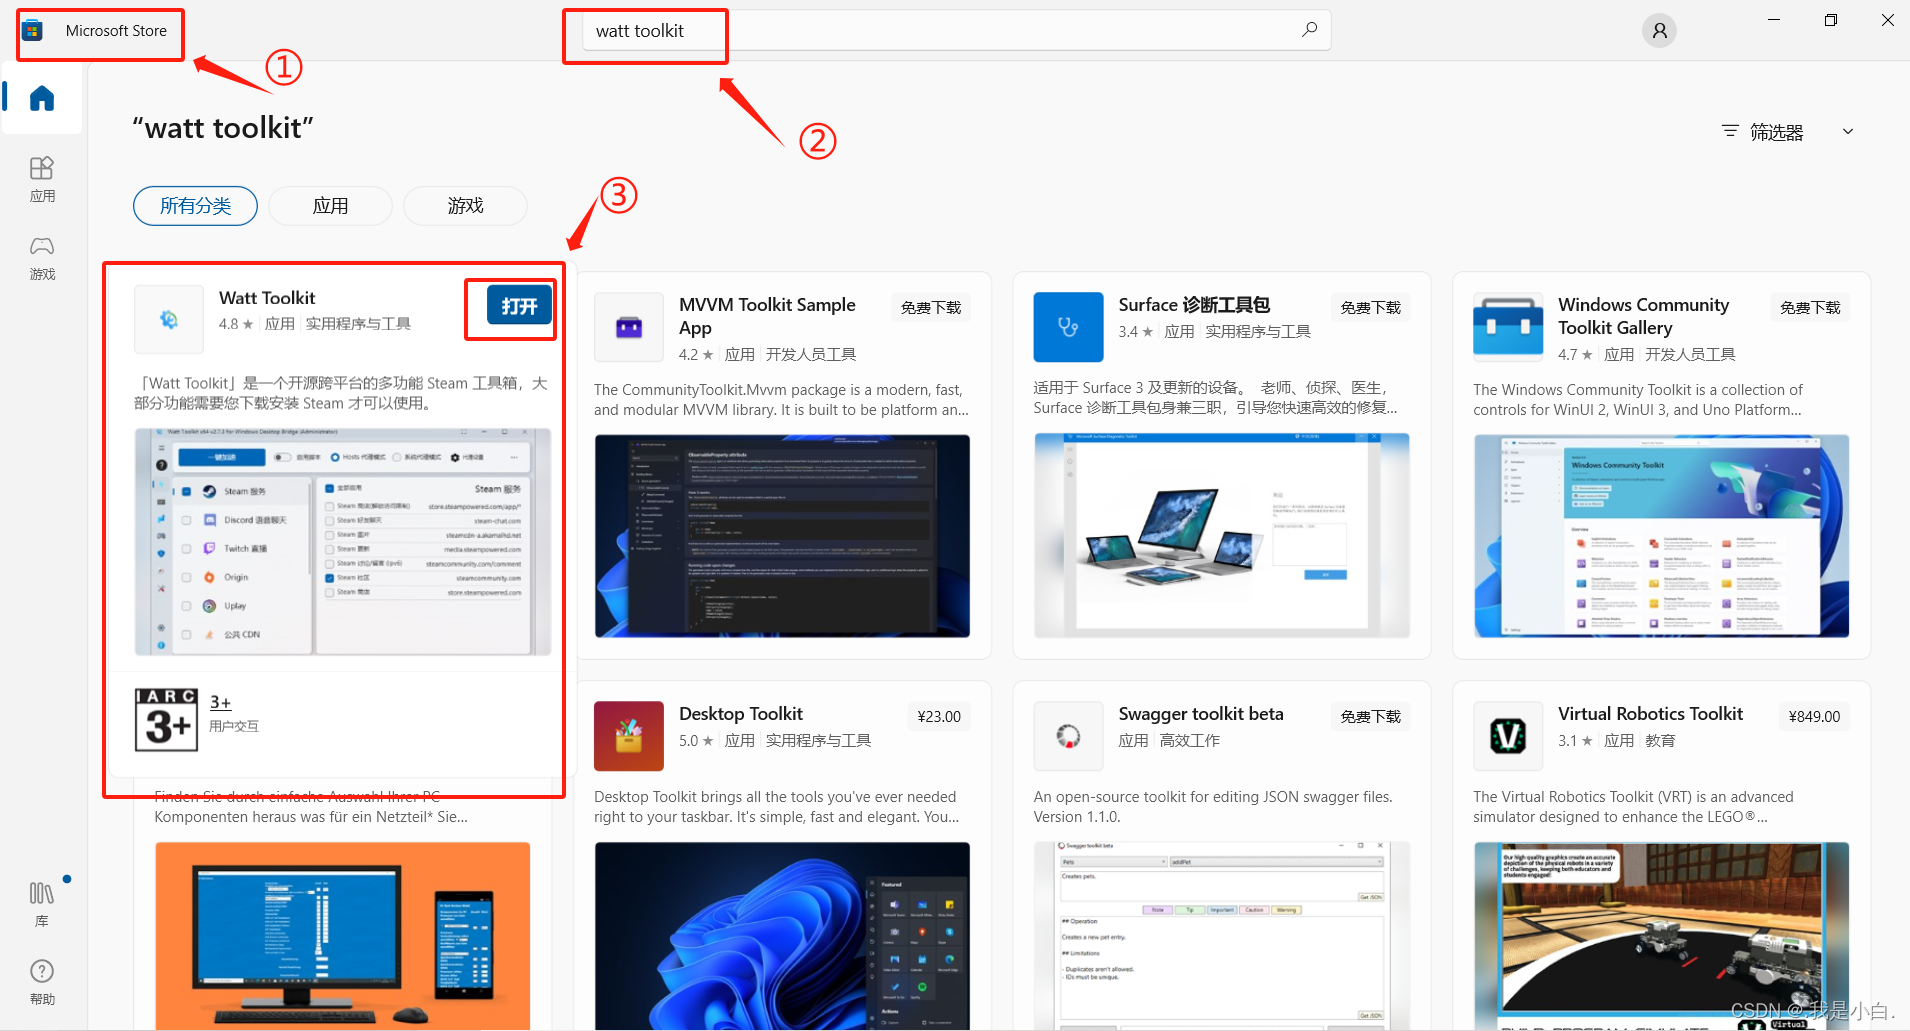Open the Swagger toolkit screenshot thumbnail
1910x1031 pixels.
1222,936
